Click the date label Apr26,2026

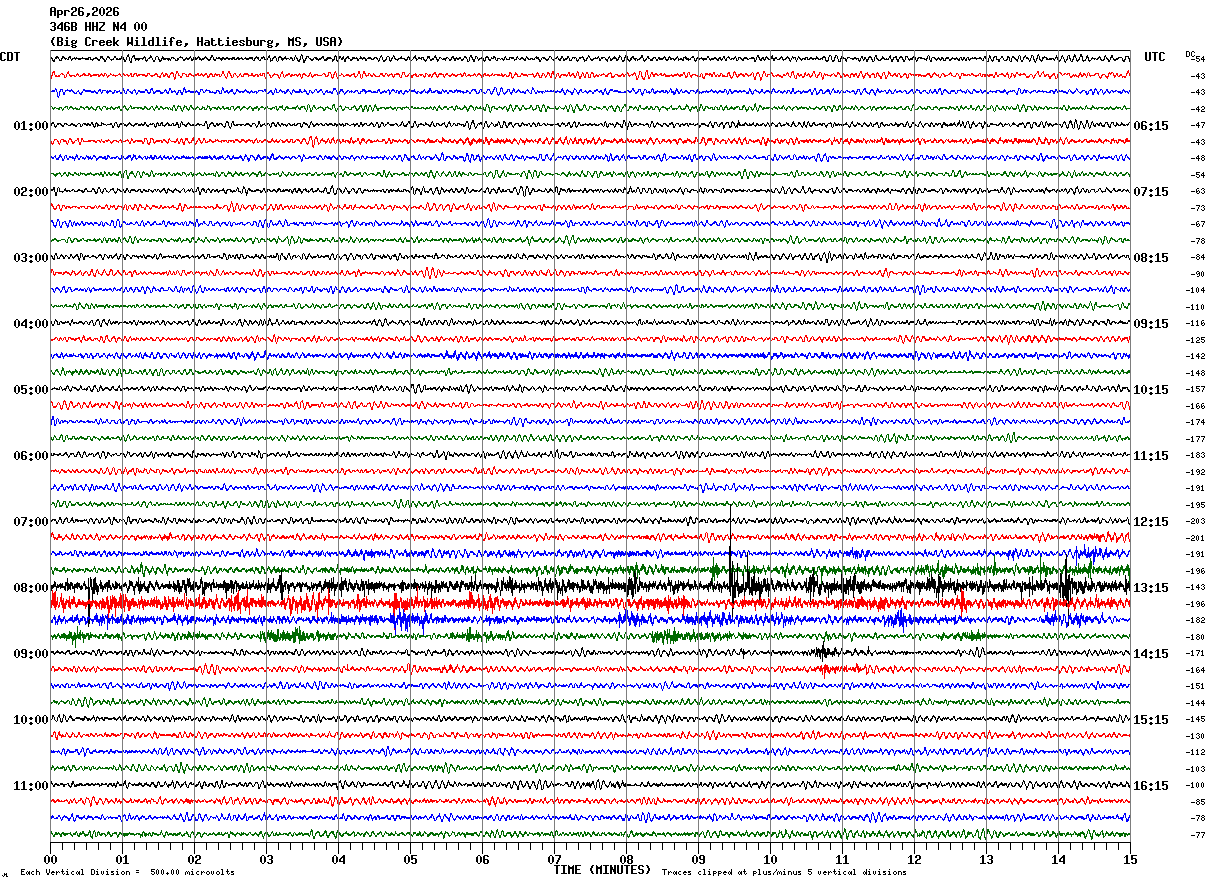(84, 12)
